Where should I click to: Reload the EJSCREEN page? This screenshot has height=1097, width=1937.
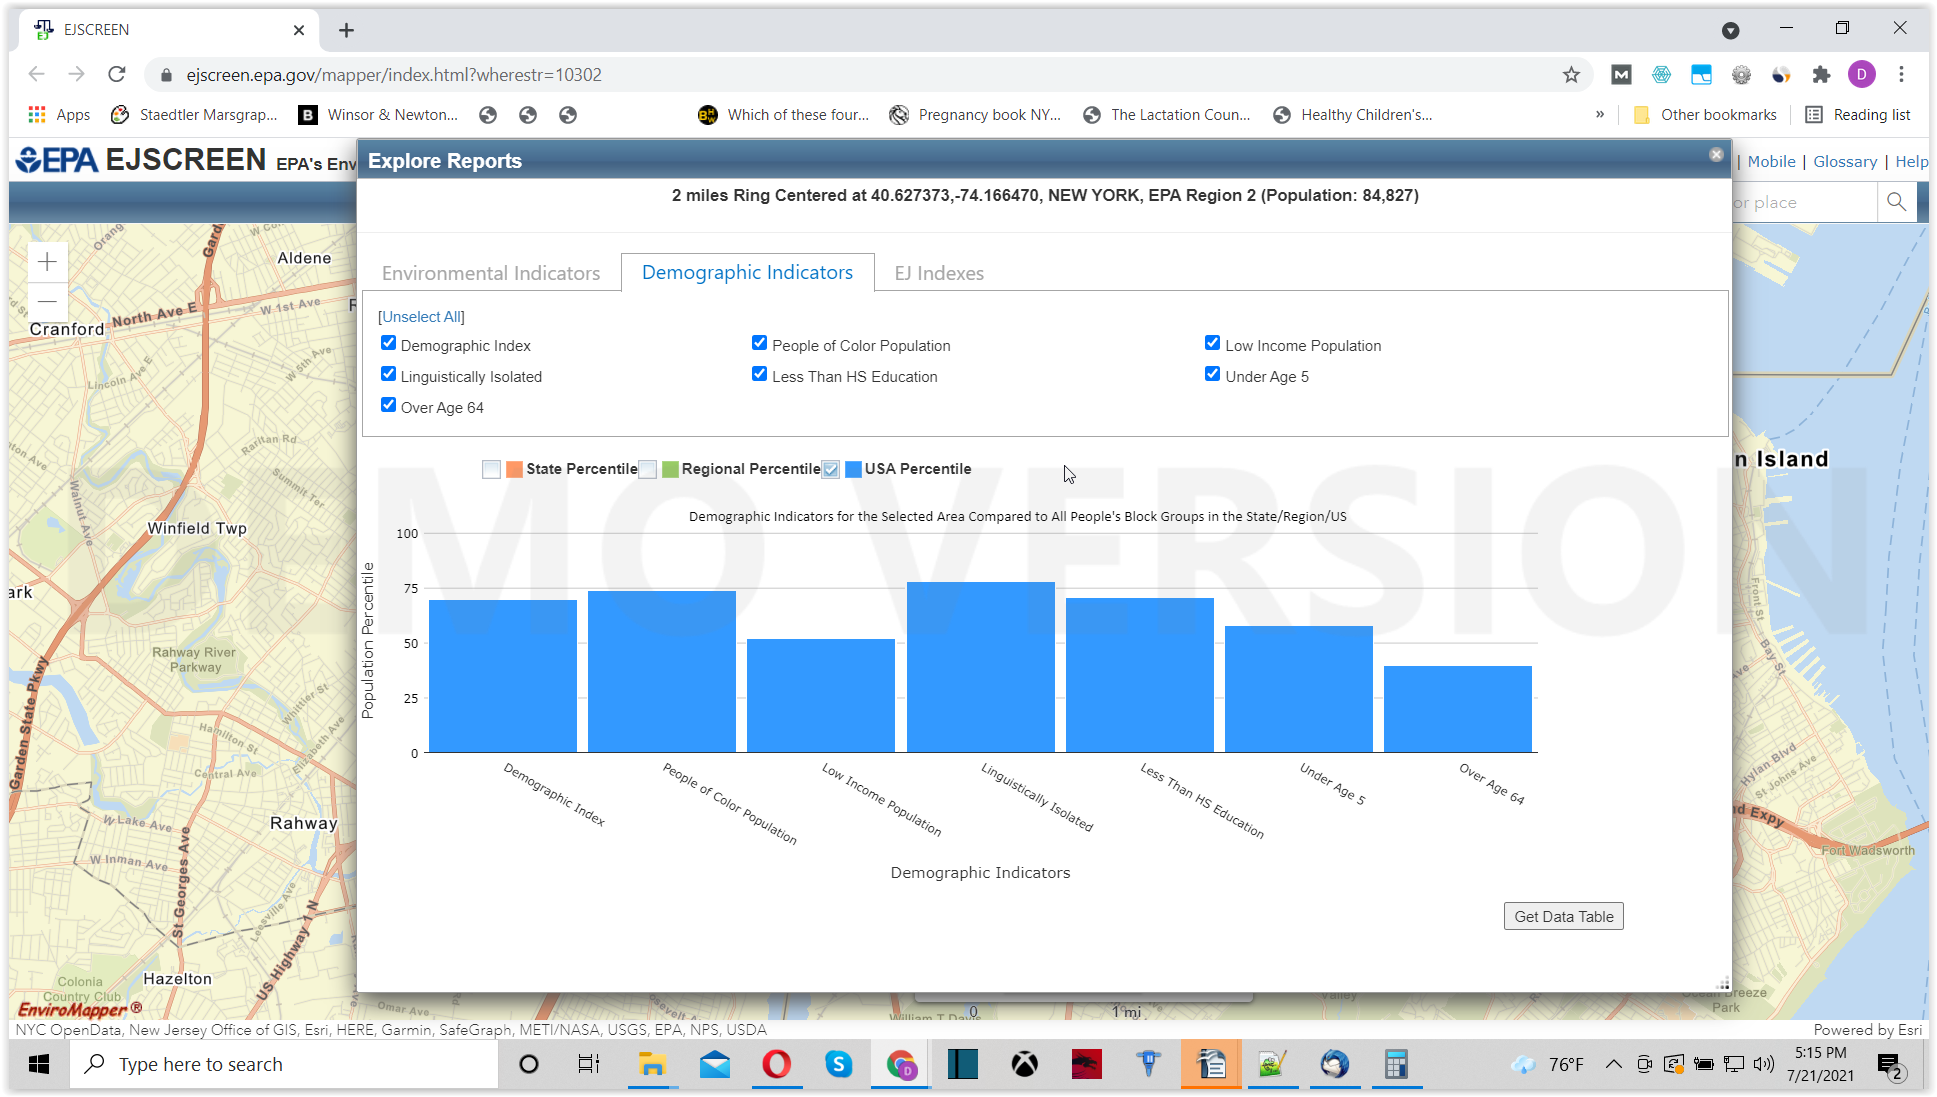(117, 74)
